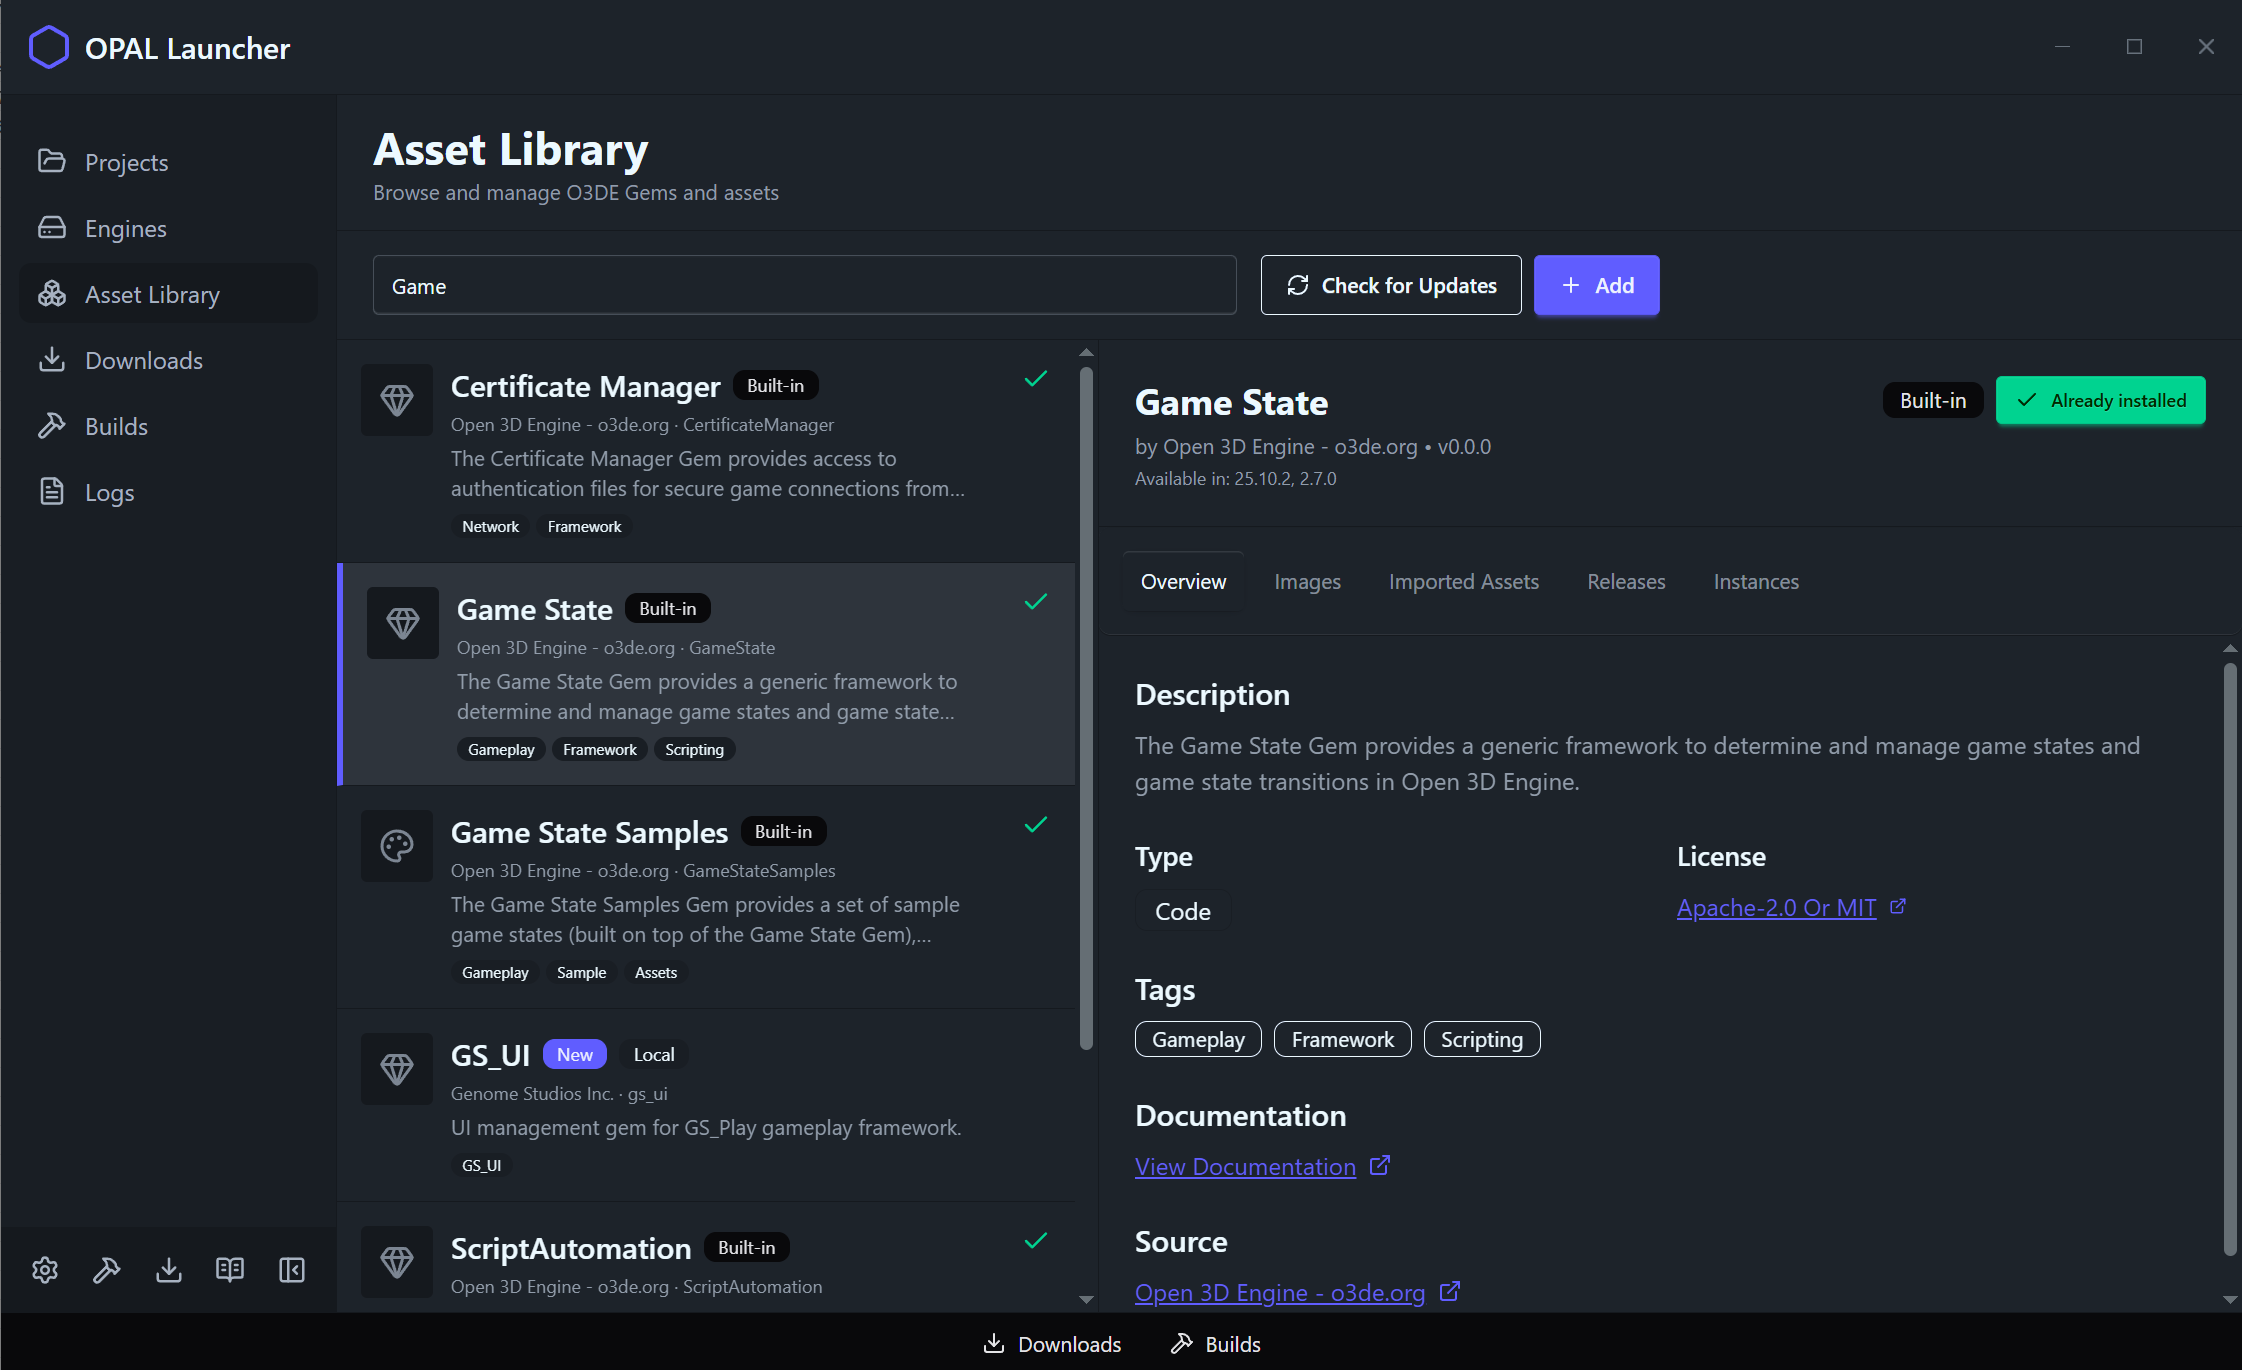The image size is (2242, 1370).
Task: Open the View Documentation link
Action: point(1245,1167)
